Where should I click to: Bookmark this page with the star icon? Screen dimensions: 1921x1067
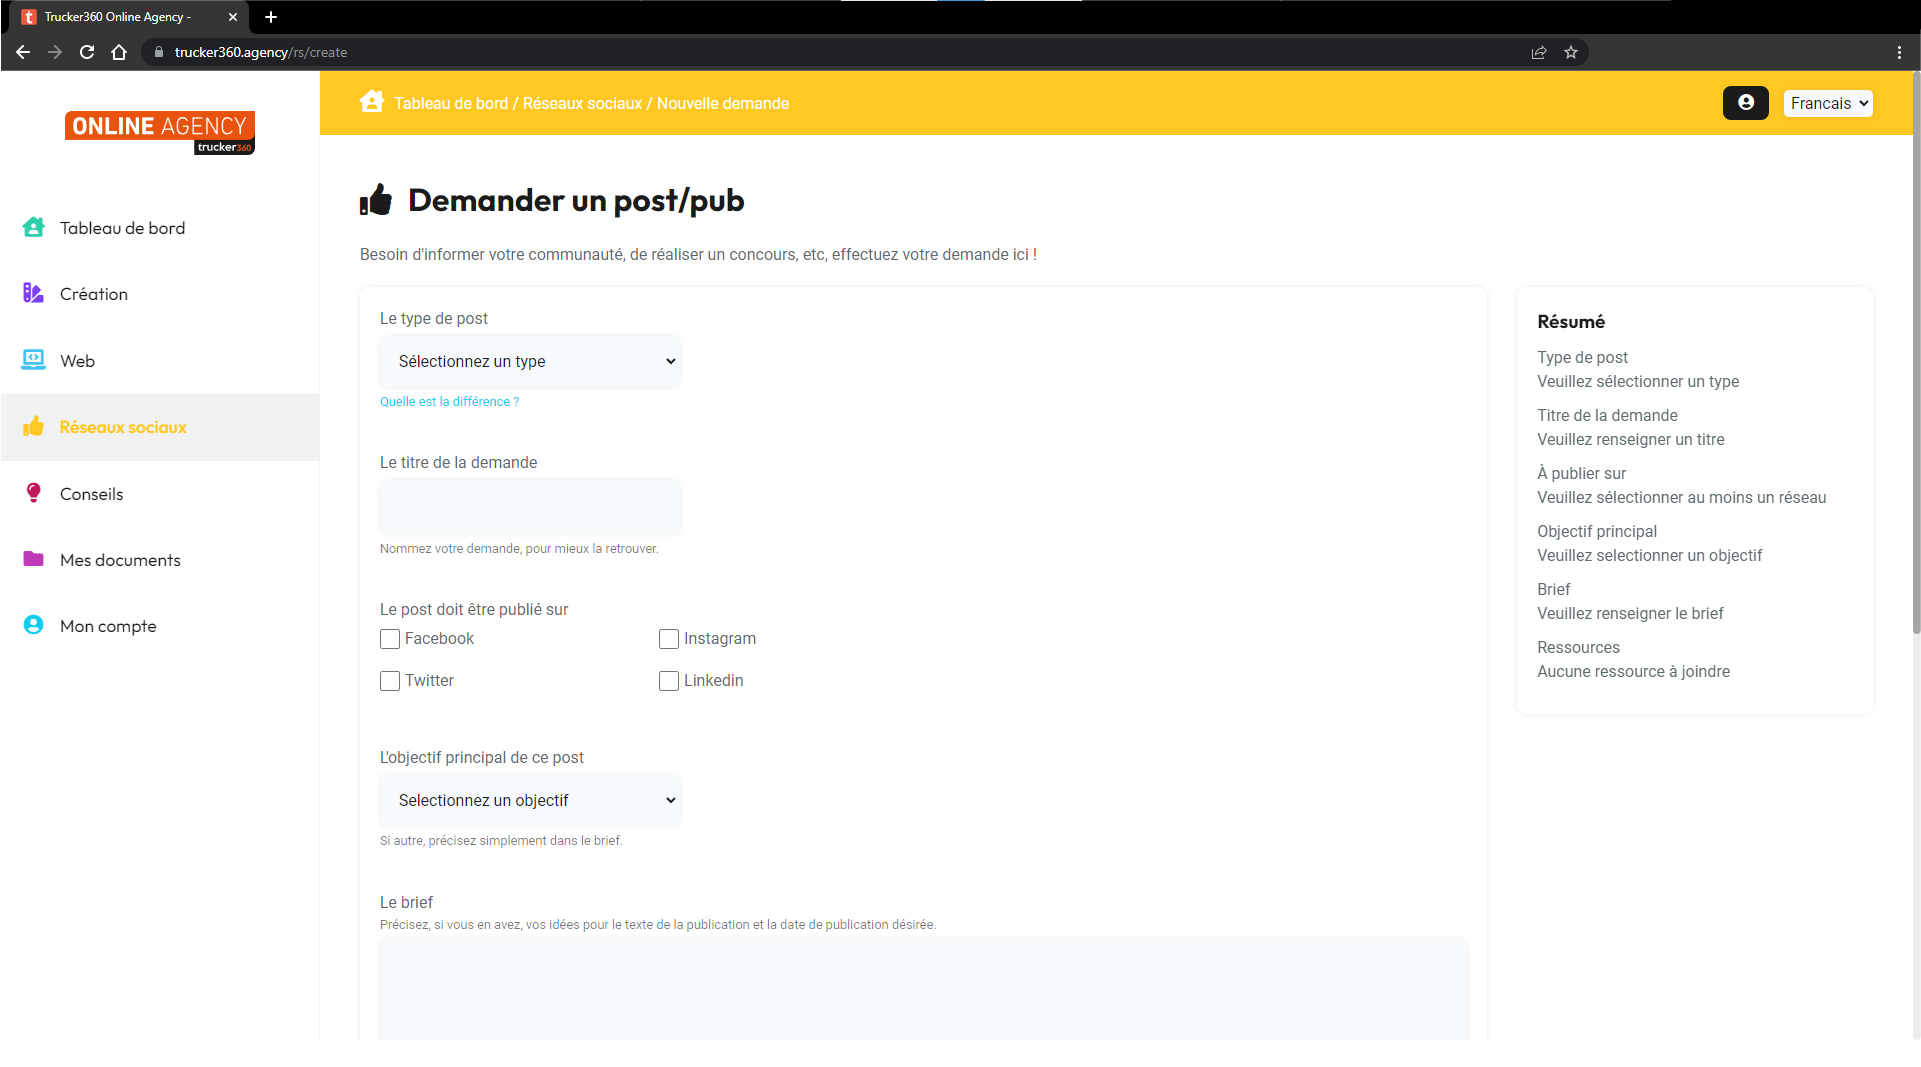[x=1571, y=52]
